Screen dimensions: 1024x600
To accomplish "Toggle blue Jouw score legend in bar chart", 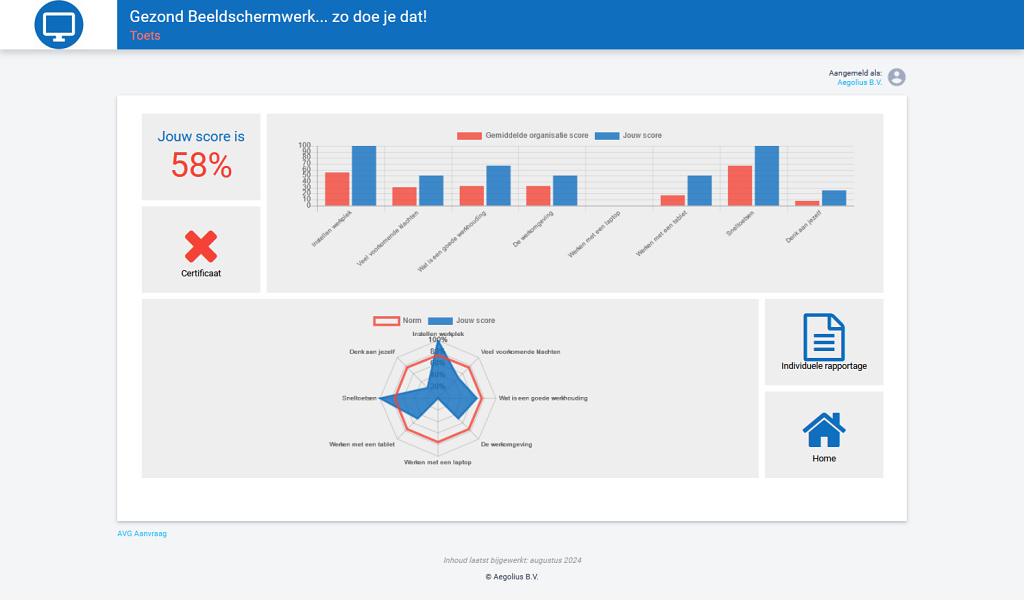I will coord(607,136).
